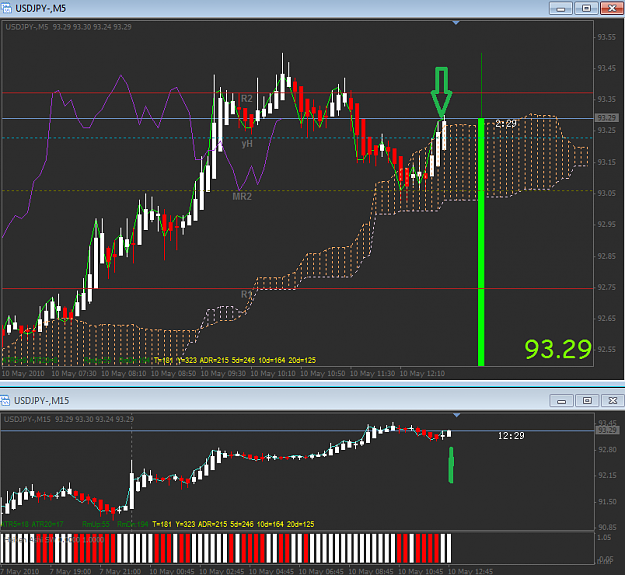This screenshot has height=575, width=625.
Task: Click the 93.35 price axis label in M5
Action: click(606, 99)
